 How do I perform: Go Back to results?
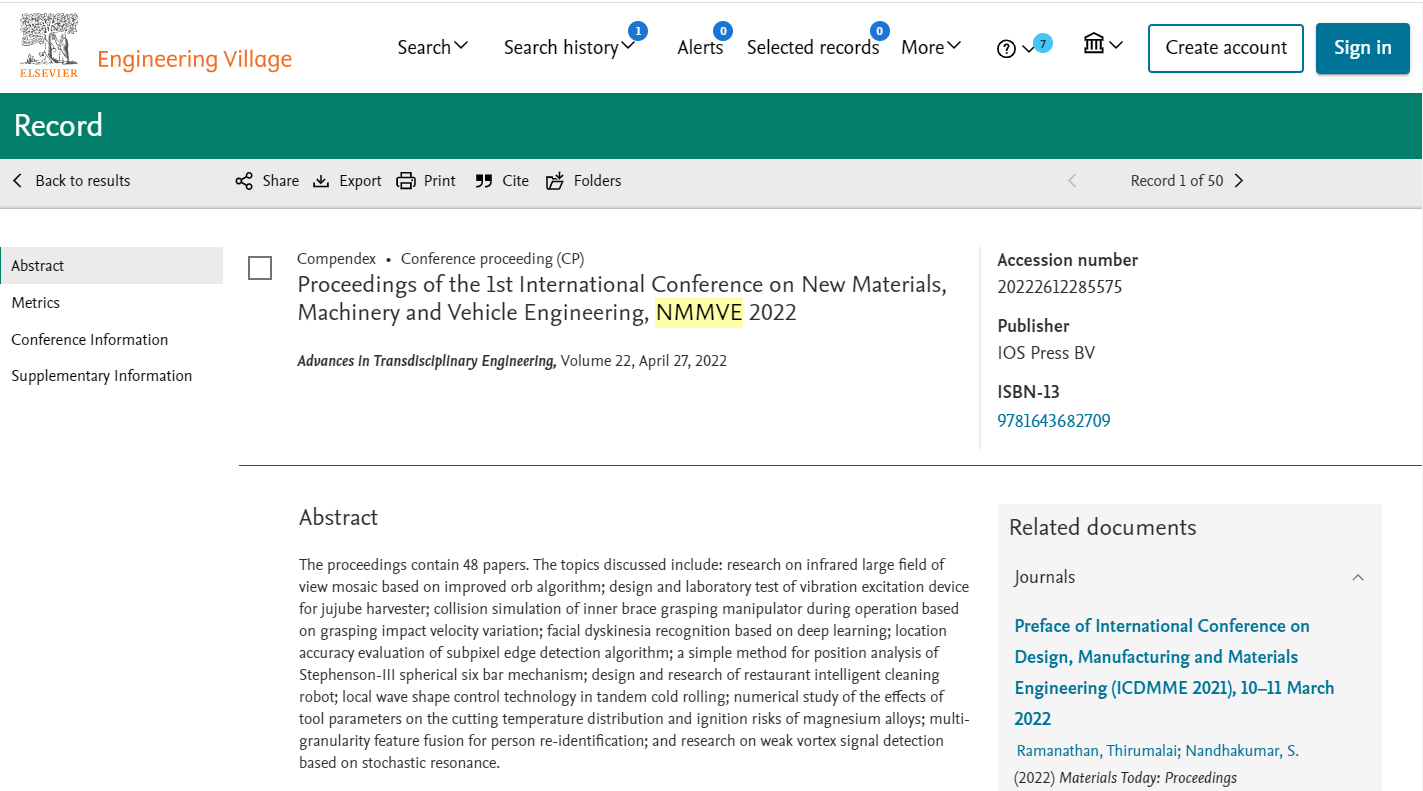coord(71,181)
